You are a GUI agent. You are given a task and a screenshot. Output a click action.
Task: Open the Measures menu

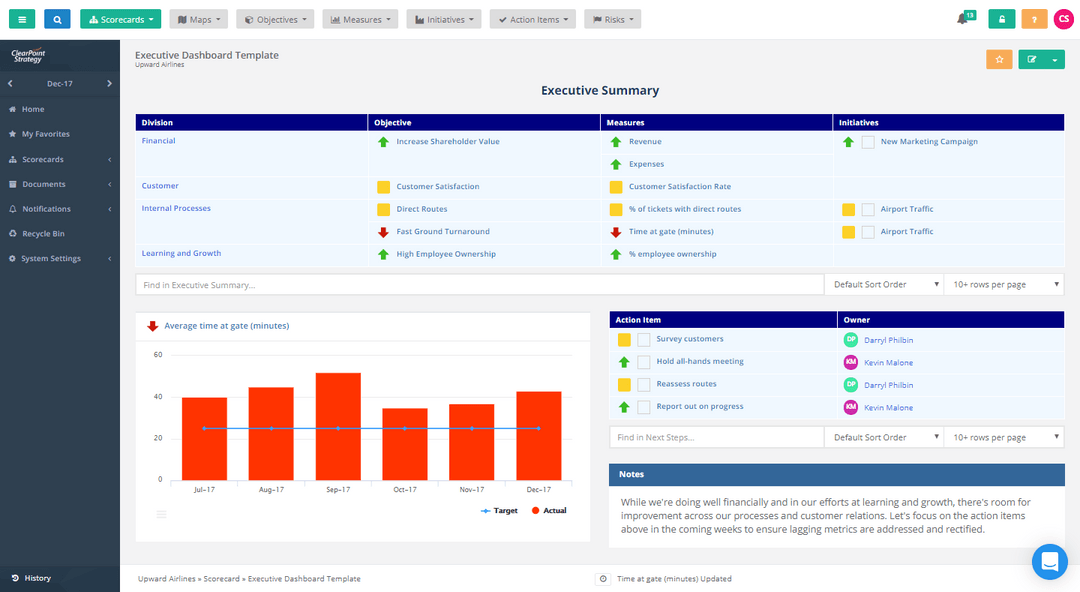359,18
